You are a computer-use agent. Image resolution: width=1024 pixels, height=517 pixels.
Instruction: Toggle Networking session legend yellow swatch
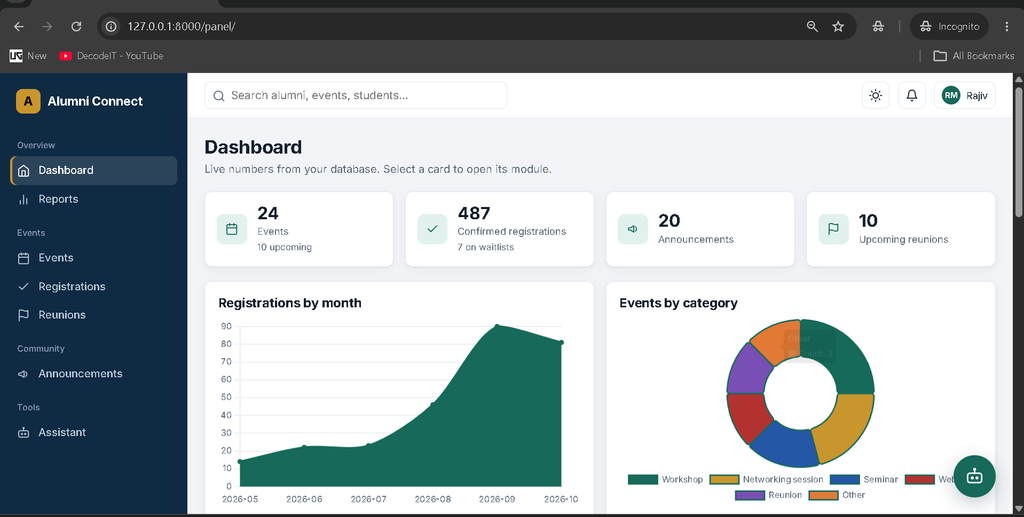(x=724, y=479)
